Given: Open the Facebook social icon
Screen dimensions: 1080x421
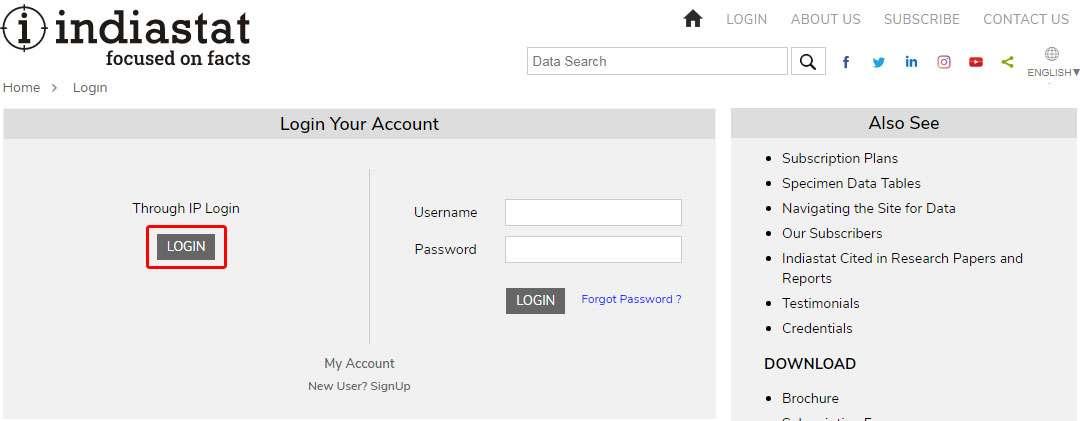Looking at the screenshot, I should 846,62.
